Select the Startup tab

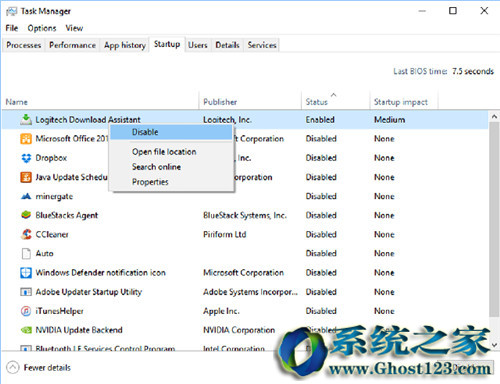pos(167,44)
